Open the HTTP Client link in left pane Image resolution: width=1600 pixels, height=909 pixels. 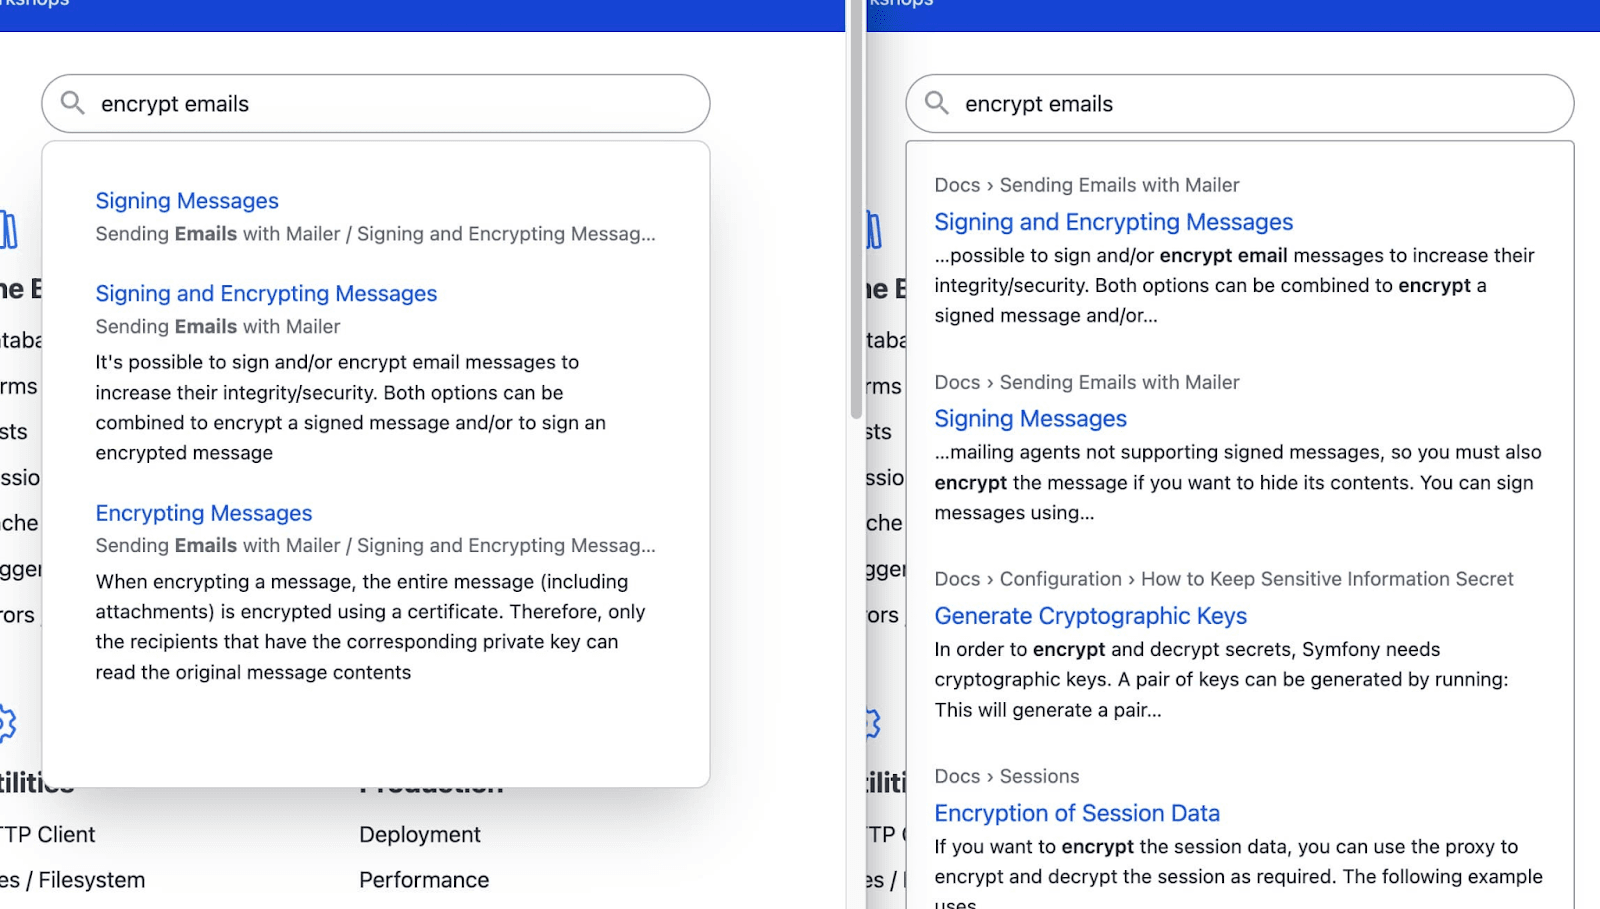(48, 834)
